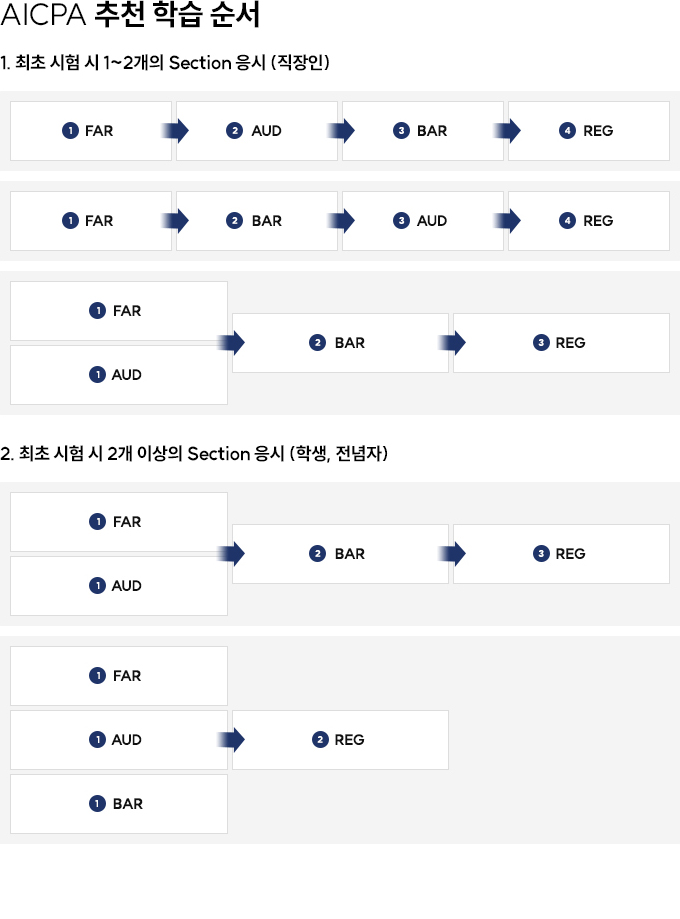Screen dimensions: 680x919
Task: Click the AICPA 추천 학습 순서 title
Action: pos(130,14)
